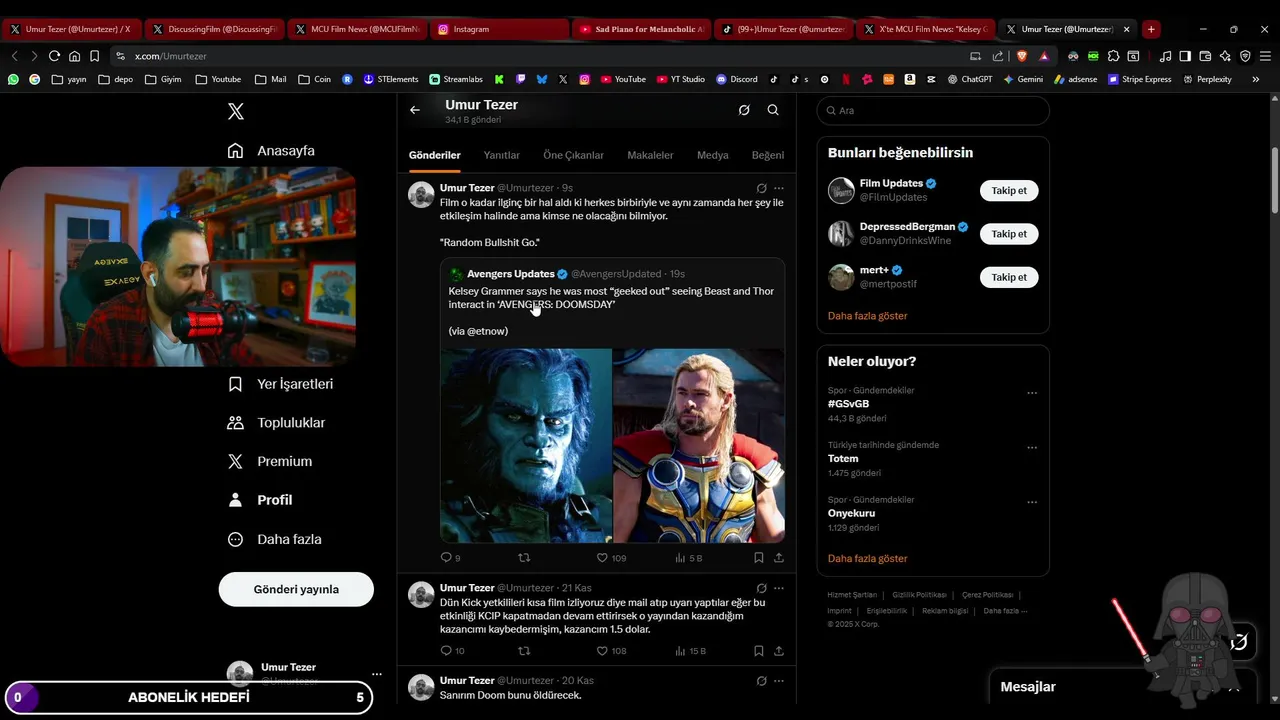
Task: Switch to the Medya tab
Action: (x=713, y=155)
